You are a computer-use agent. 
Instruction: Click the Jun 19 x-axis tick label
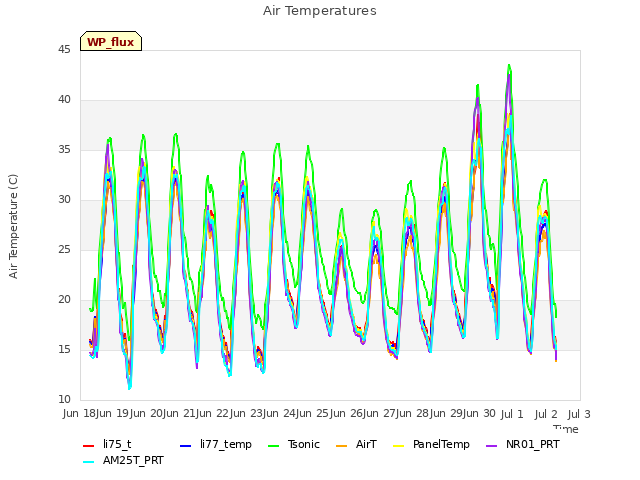pos(131,414)
